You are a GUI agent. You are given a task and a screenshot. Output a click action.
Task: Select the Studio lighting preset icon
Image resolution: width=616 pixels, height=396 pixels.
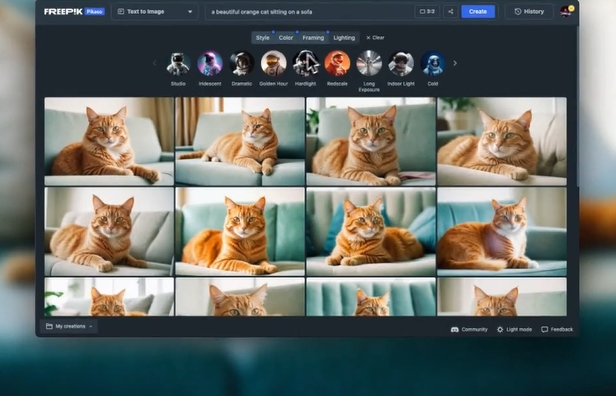coord(178,63)
